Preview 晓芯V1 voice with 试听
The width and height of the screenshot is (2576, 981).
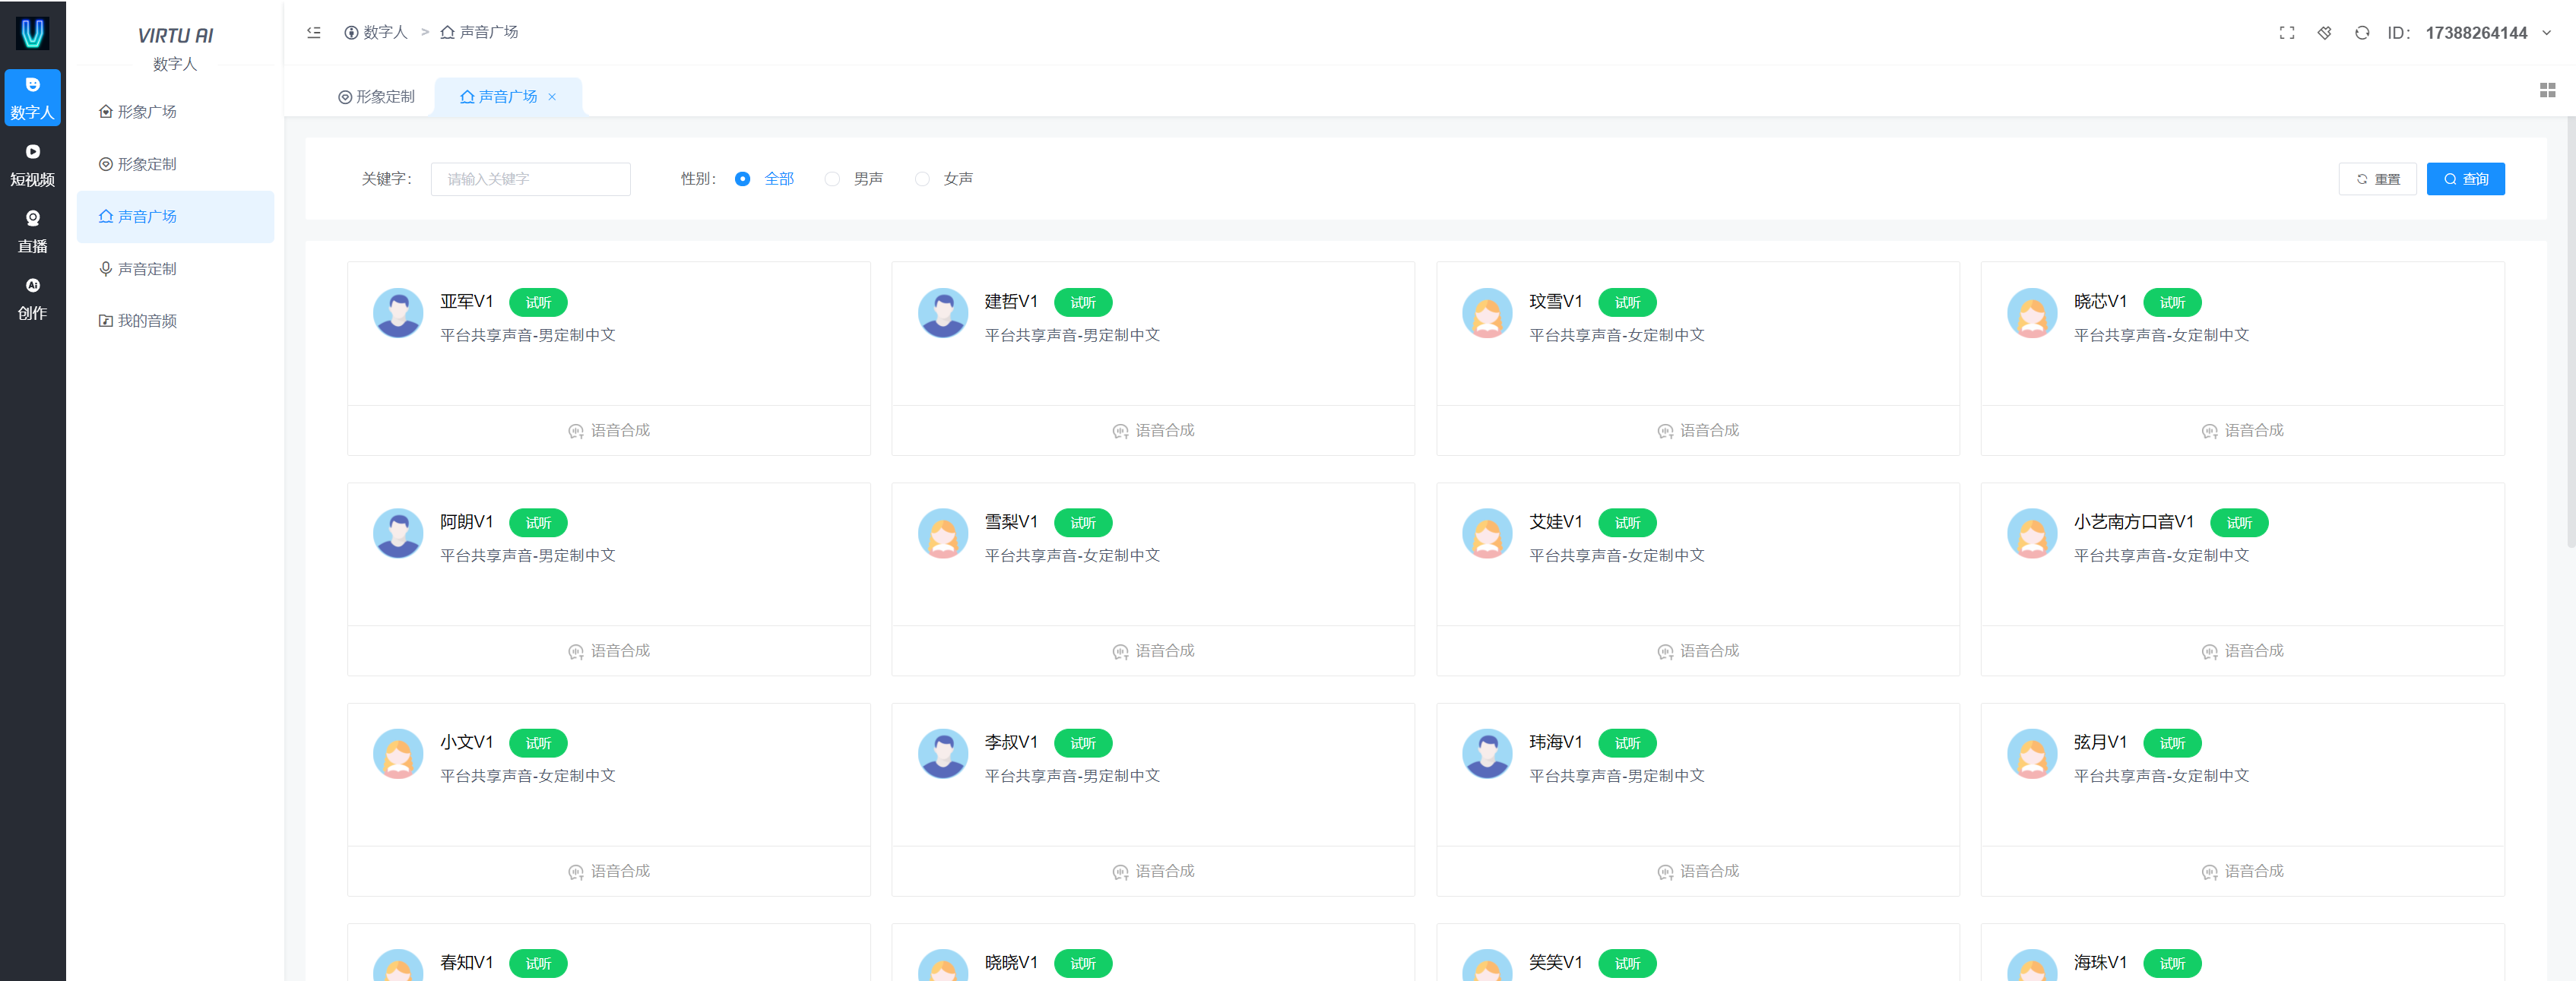[x=2172, y=302]
